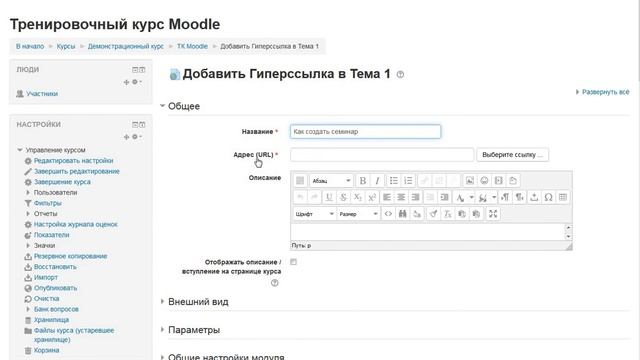Screen dimensions: 640x360
Task: Expand the Банк вопросов tree item
Action: pyautogui.click(x=28, y=309)
